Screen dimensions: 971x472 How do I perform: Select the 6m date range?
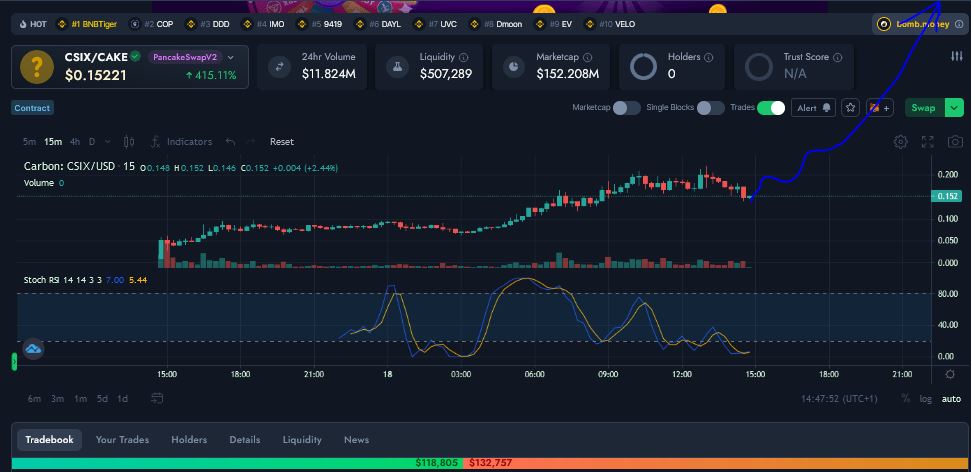tap(34, 399)
